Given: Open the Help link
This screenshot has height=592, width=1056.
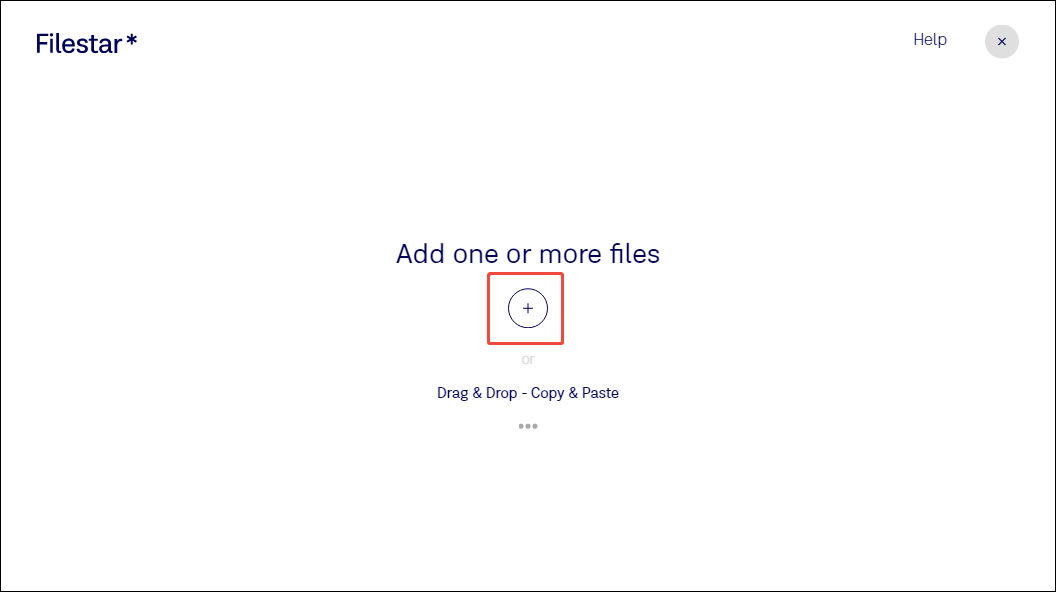Looking at the screenshot, I should [929, 40].
